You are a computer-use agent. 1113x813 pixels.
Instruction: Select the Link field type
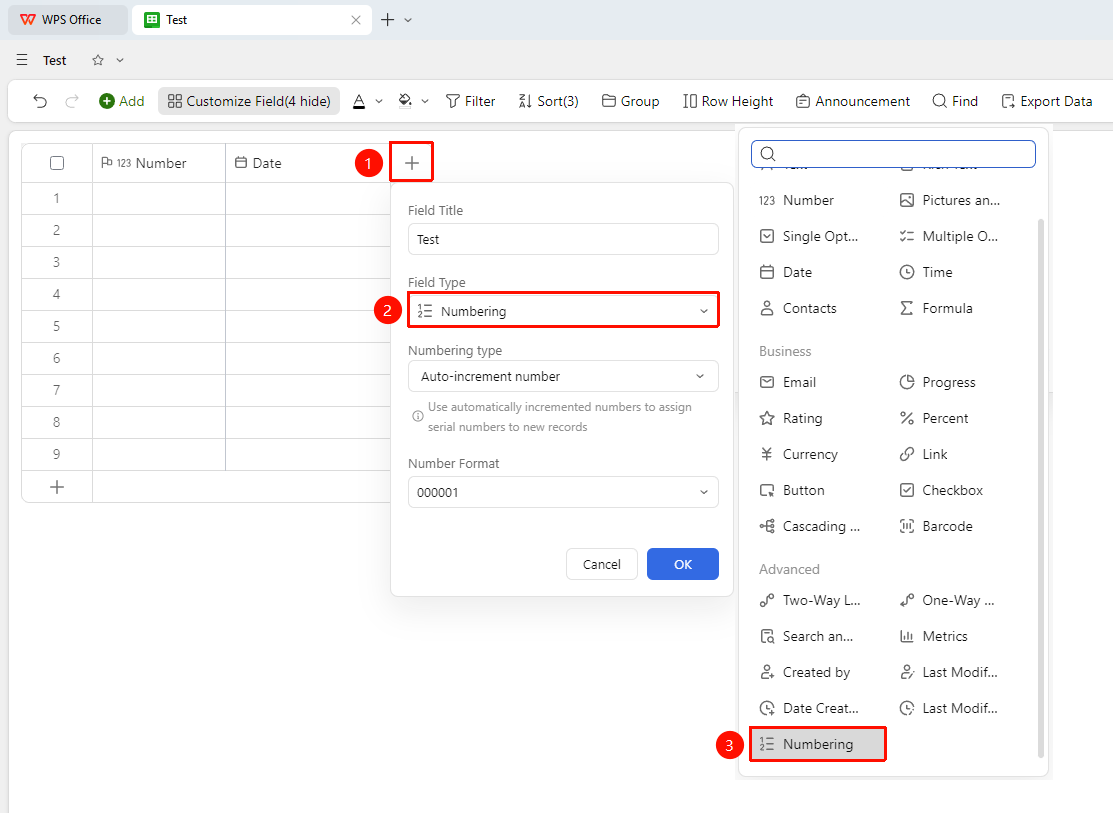pos(923,454)
